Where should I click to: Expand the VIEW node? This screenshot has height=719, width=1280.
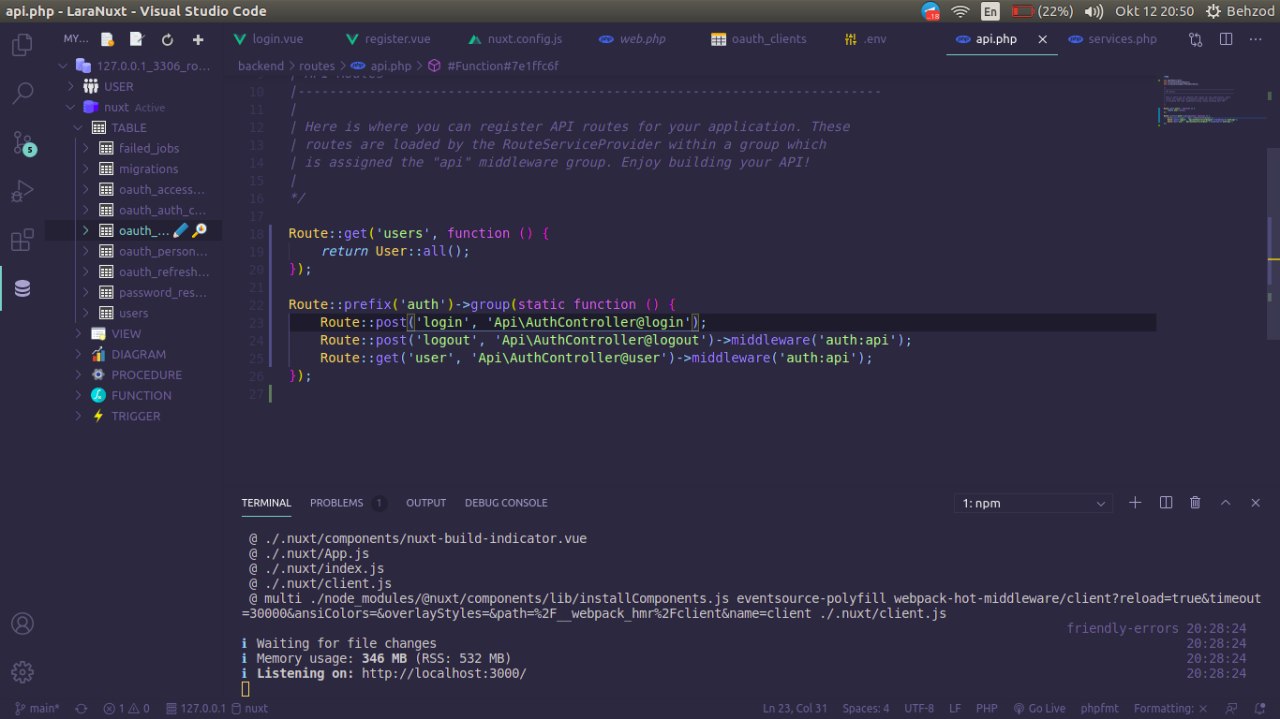(x=78, y=334)
